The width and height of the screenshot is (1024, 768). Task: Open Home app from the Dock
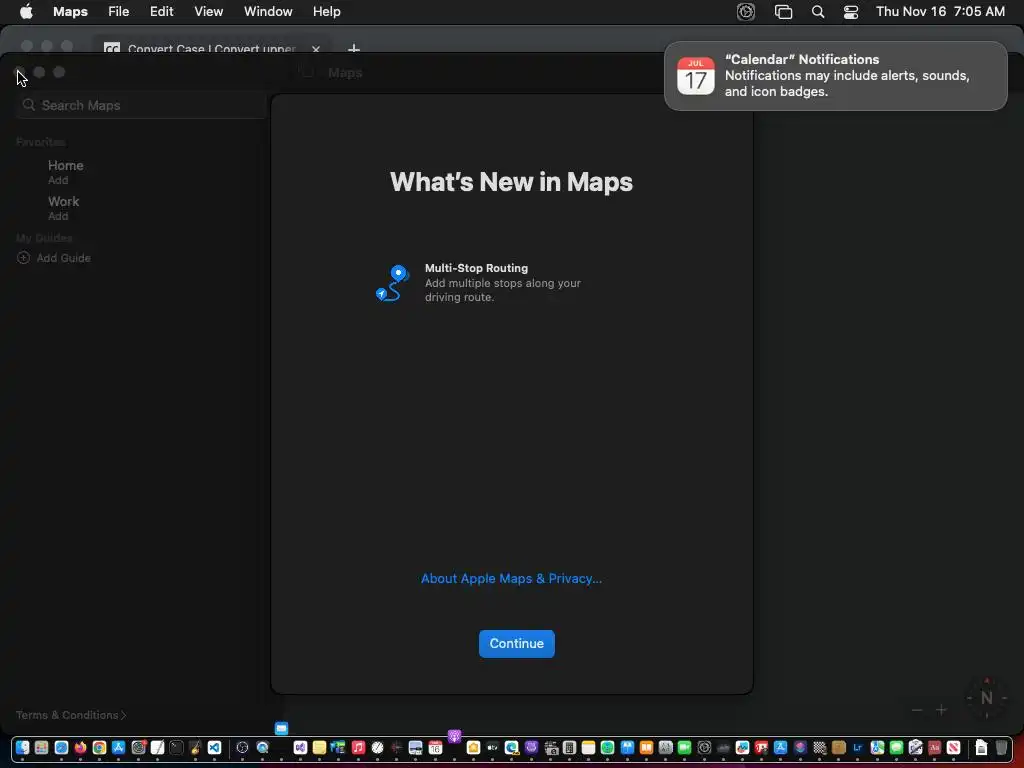coord(473,748)
